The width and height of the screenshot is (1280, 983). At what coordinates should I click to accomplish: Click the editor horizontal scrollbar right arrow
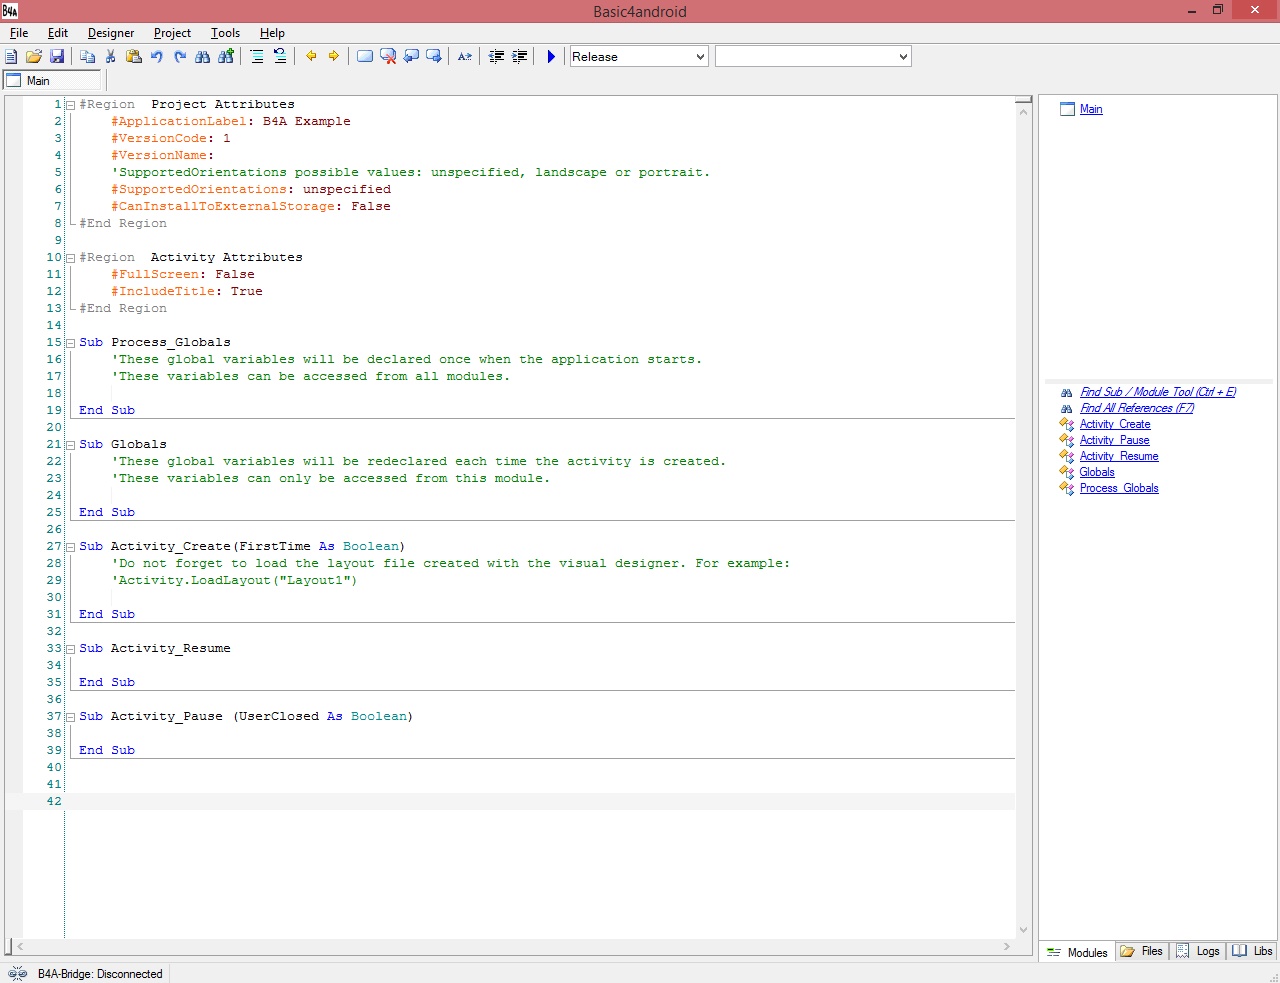tap(1006, 946)
